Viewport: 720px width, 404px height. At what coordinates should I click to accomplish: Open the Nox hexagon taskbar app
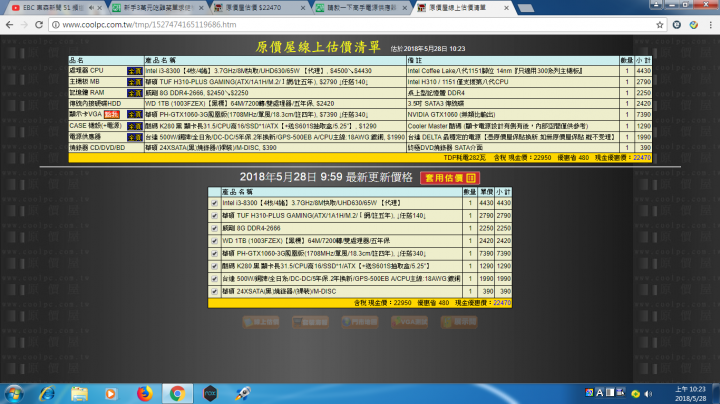(210, 394)
